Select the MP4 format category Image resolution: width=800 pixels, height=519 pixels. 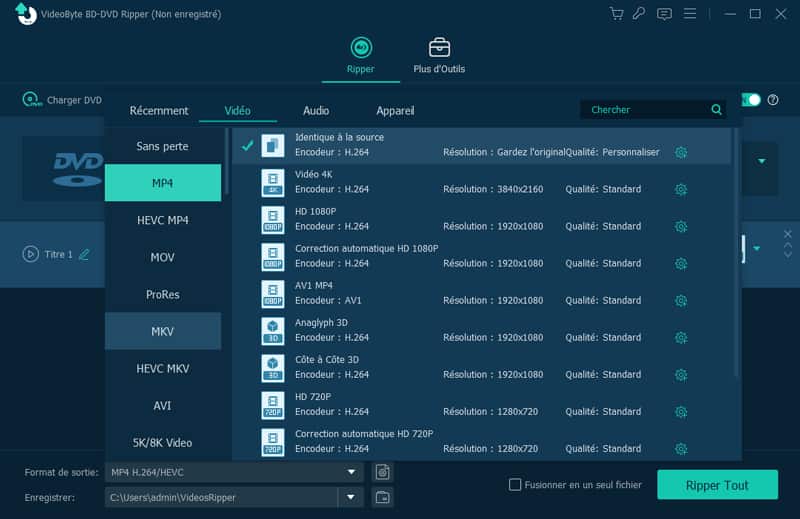[x=163, y=183]
